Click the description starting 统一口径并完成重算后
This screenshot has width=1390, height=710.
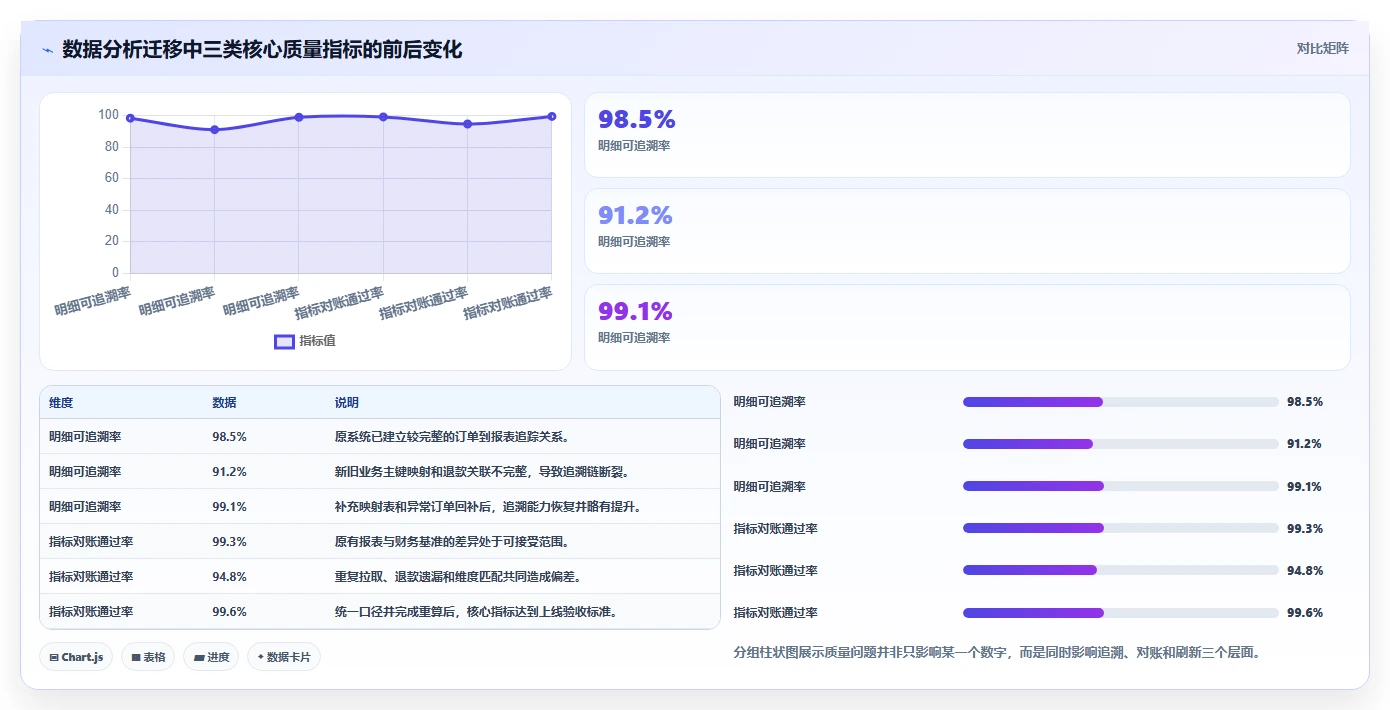click(x=475, y=612)
